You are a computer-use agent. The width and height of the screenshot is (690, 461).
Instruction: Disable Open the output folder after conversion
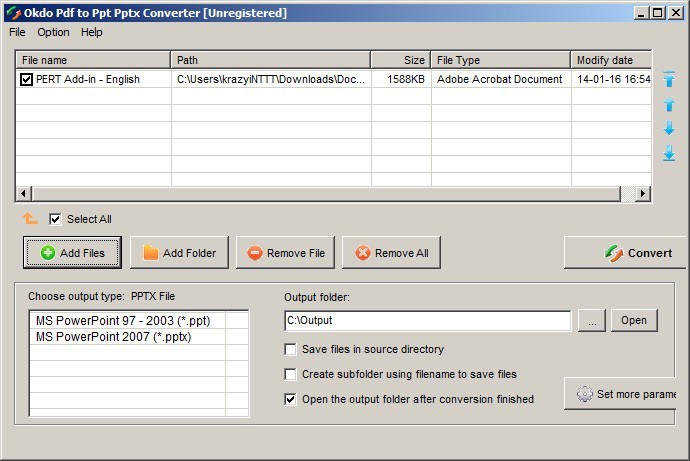pyautogui.click(x=290, y=399)
